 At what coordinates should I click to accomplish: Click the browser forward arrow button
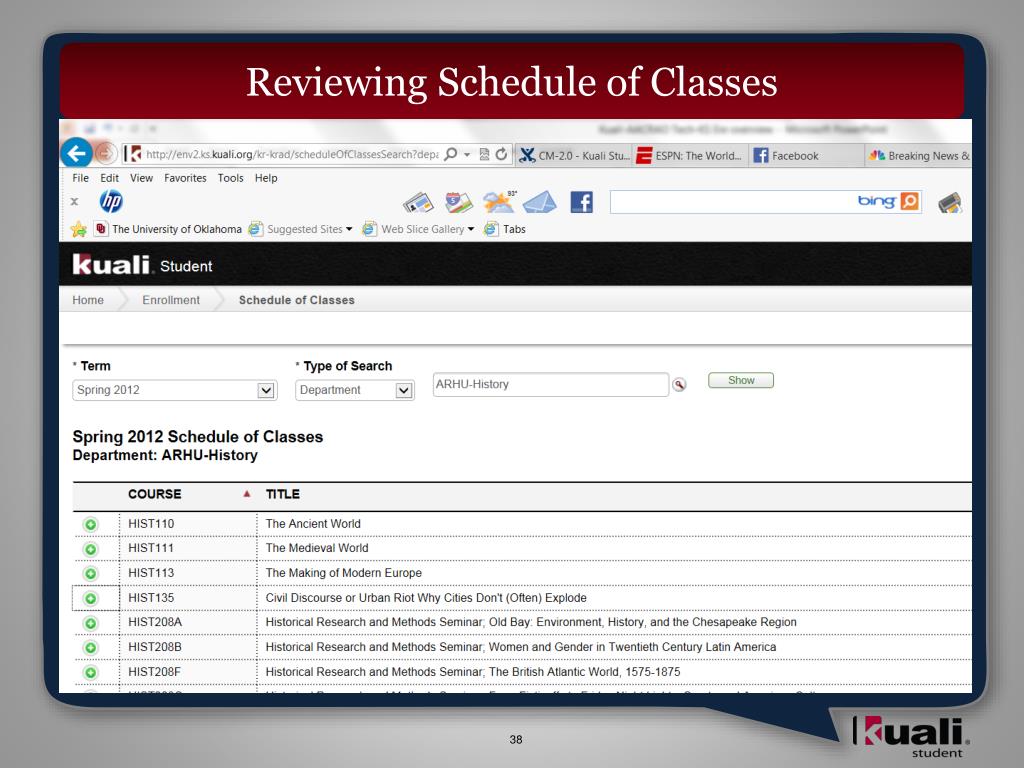105,154
